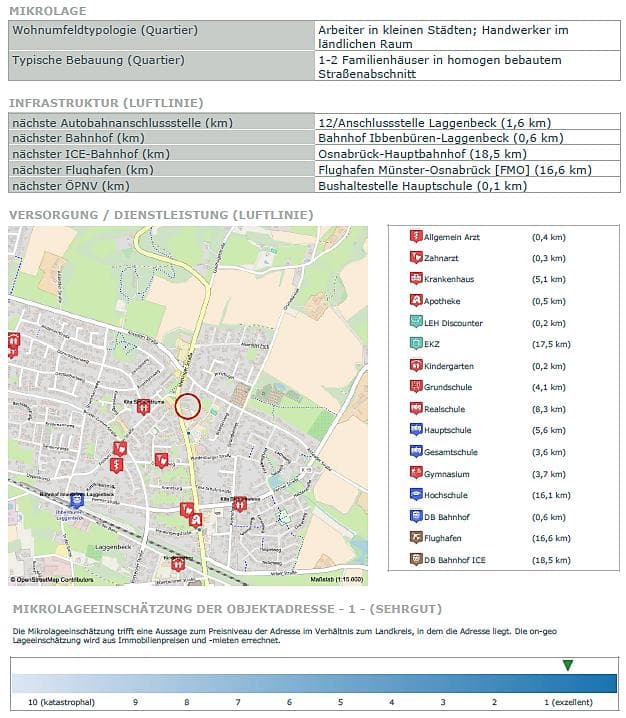Screen dimensions: 626x718
Task: Click the red circle location marker on map
Action: coord(188,406)
